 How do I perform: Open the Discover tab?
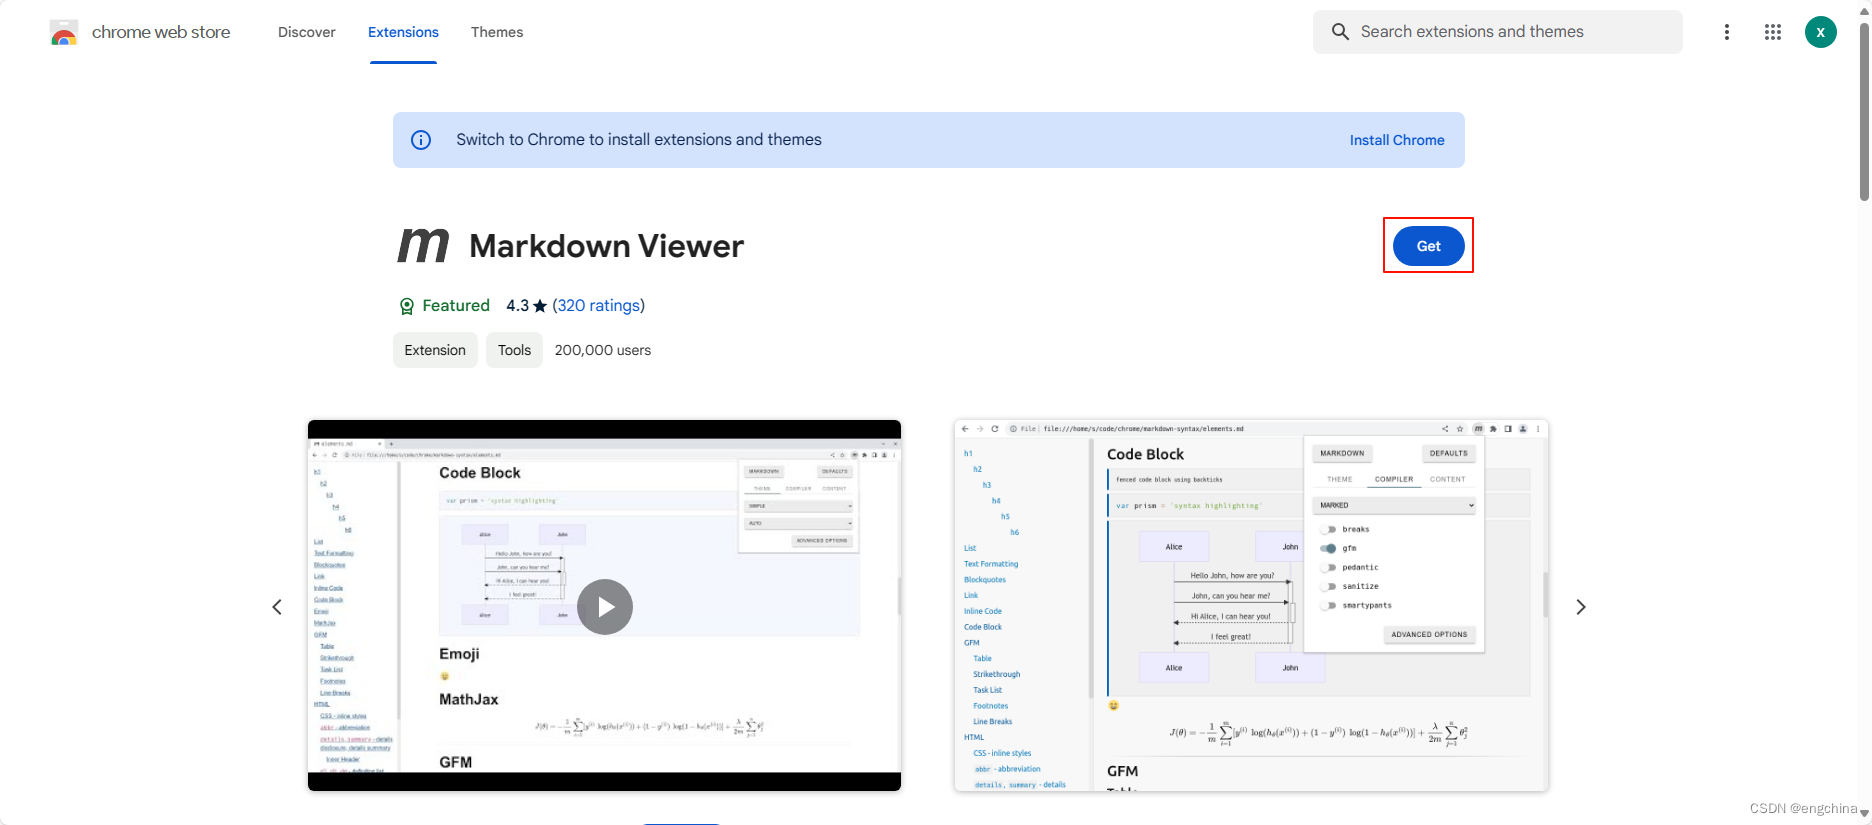pyautogui.click(x=306, y=32)
